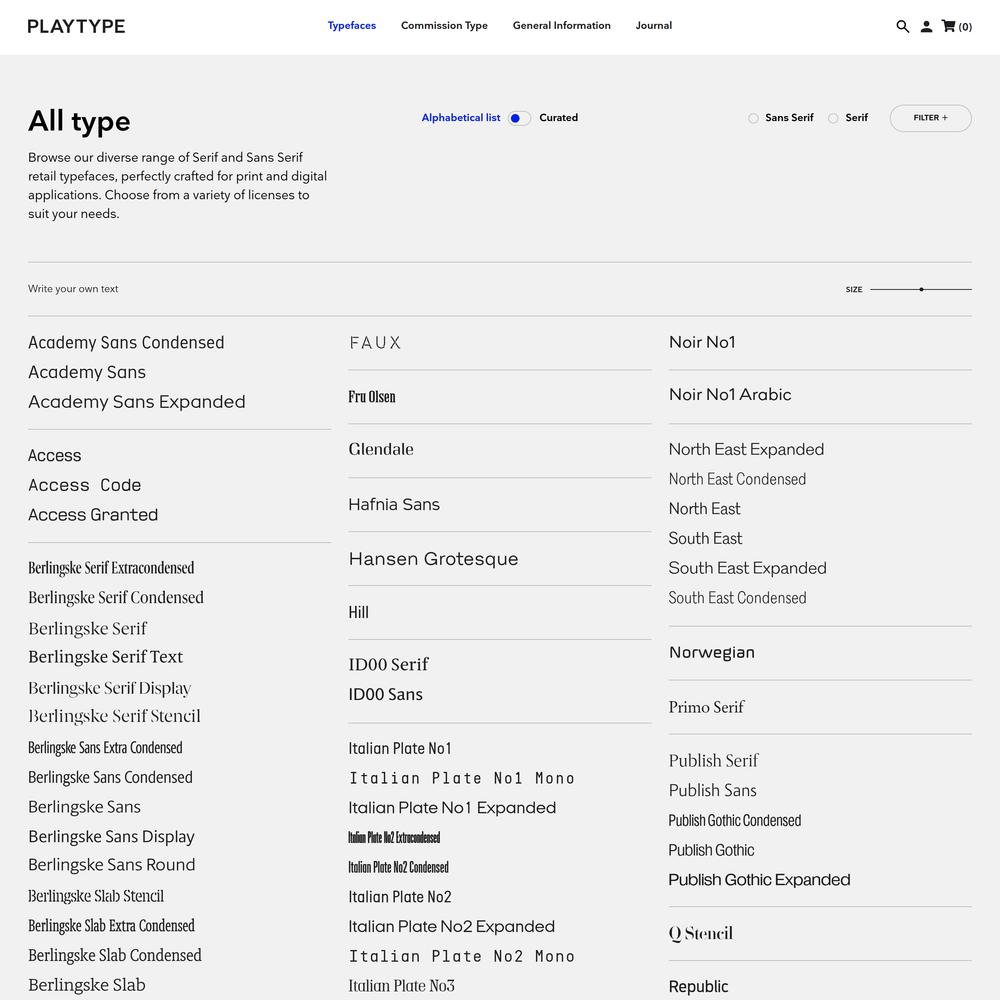Choose the Curated view label
This screenshot has width=1000, height=1000.
pos(558,118)
